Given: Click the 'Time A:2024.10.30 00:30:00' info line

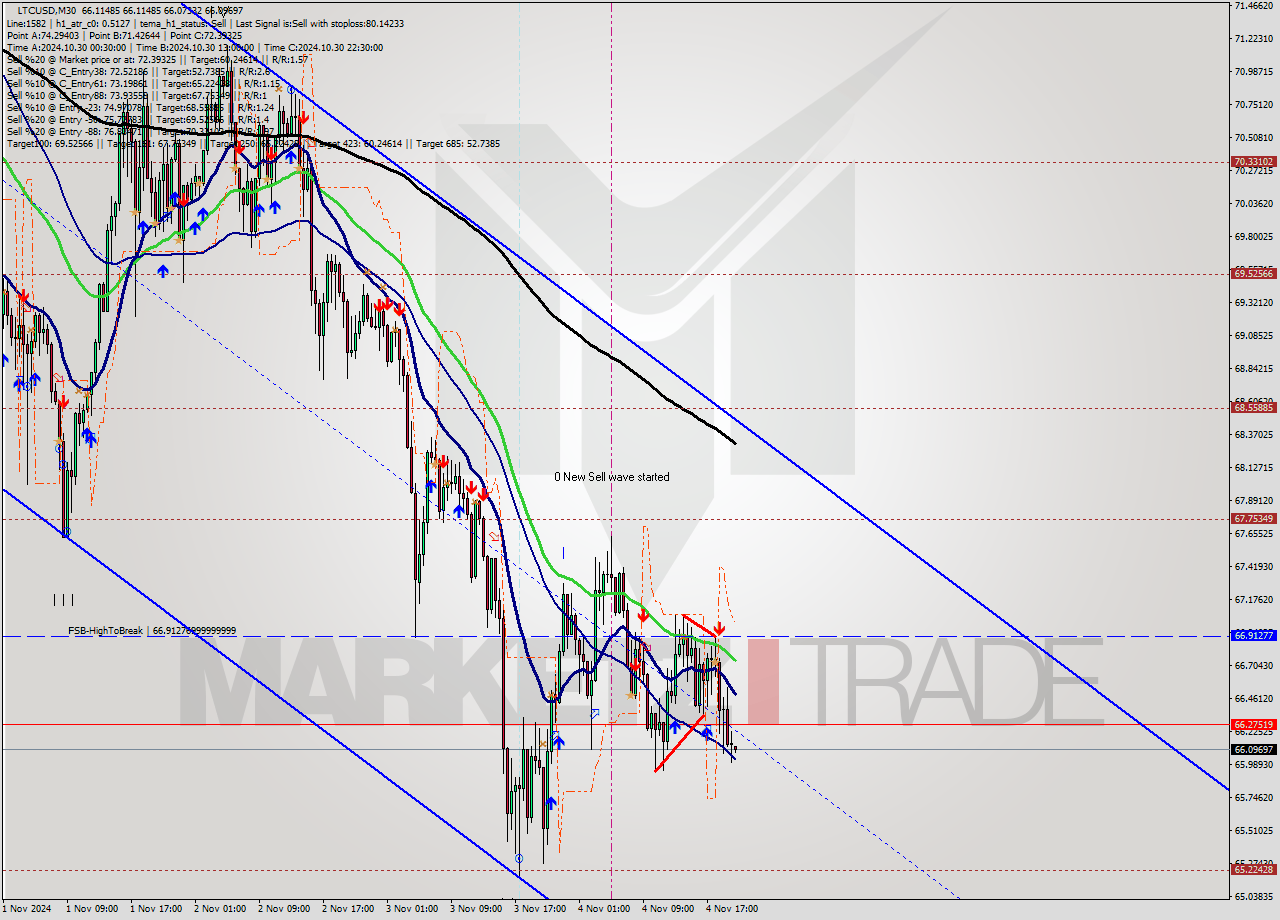Looking at the screenshot, I should [x=193, y=47].
